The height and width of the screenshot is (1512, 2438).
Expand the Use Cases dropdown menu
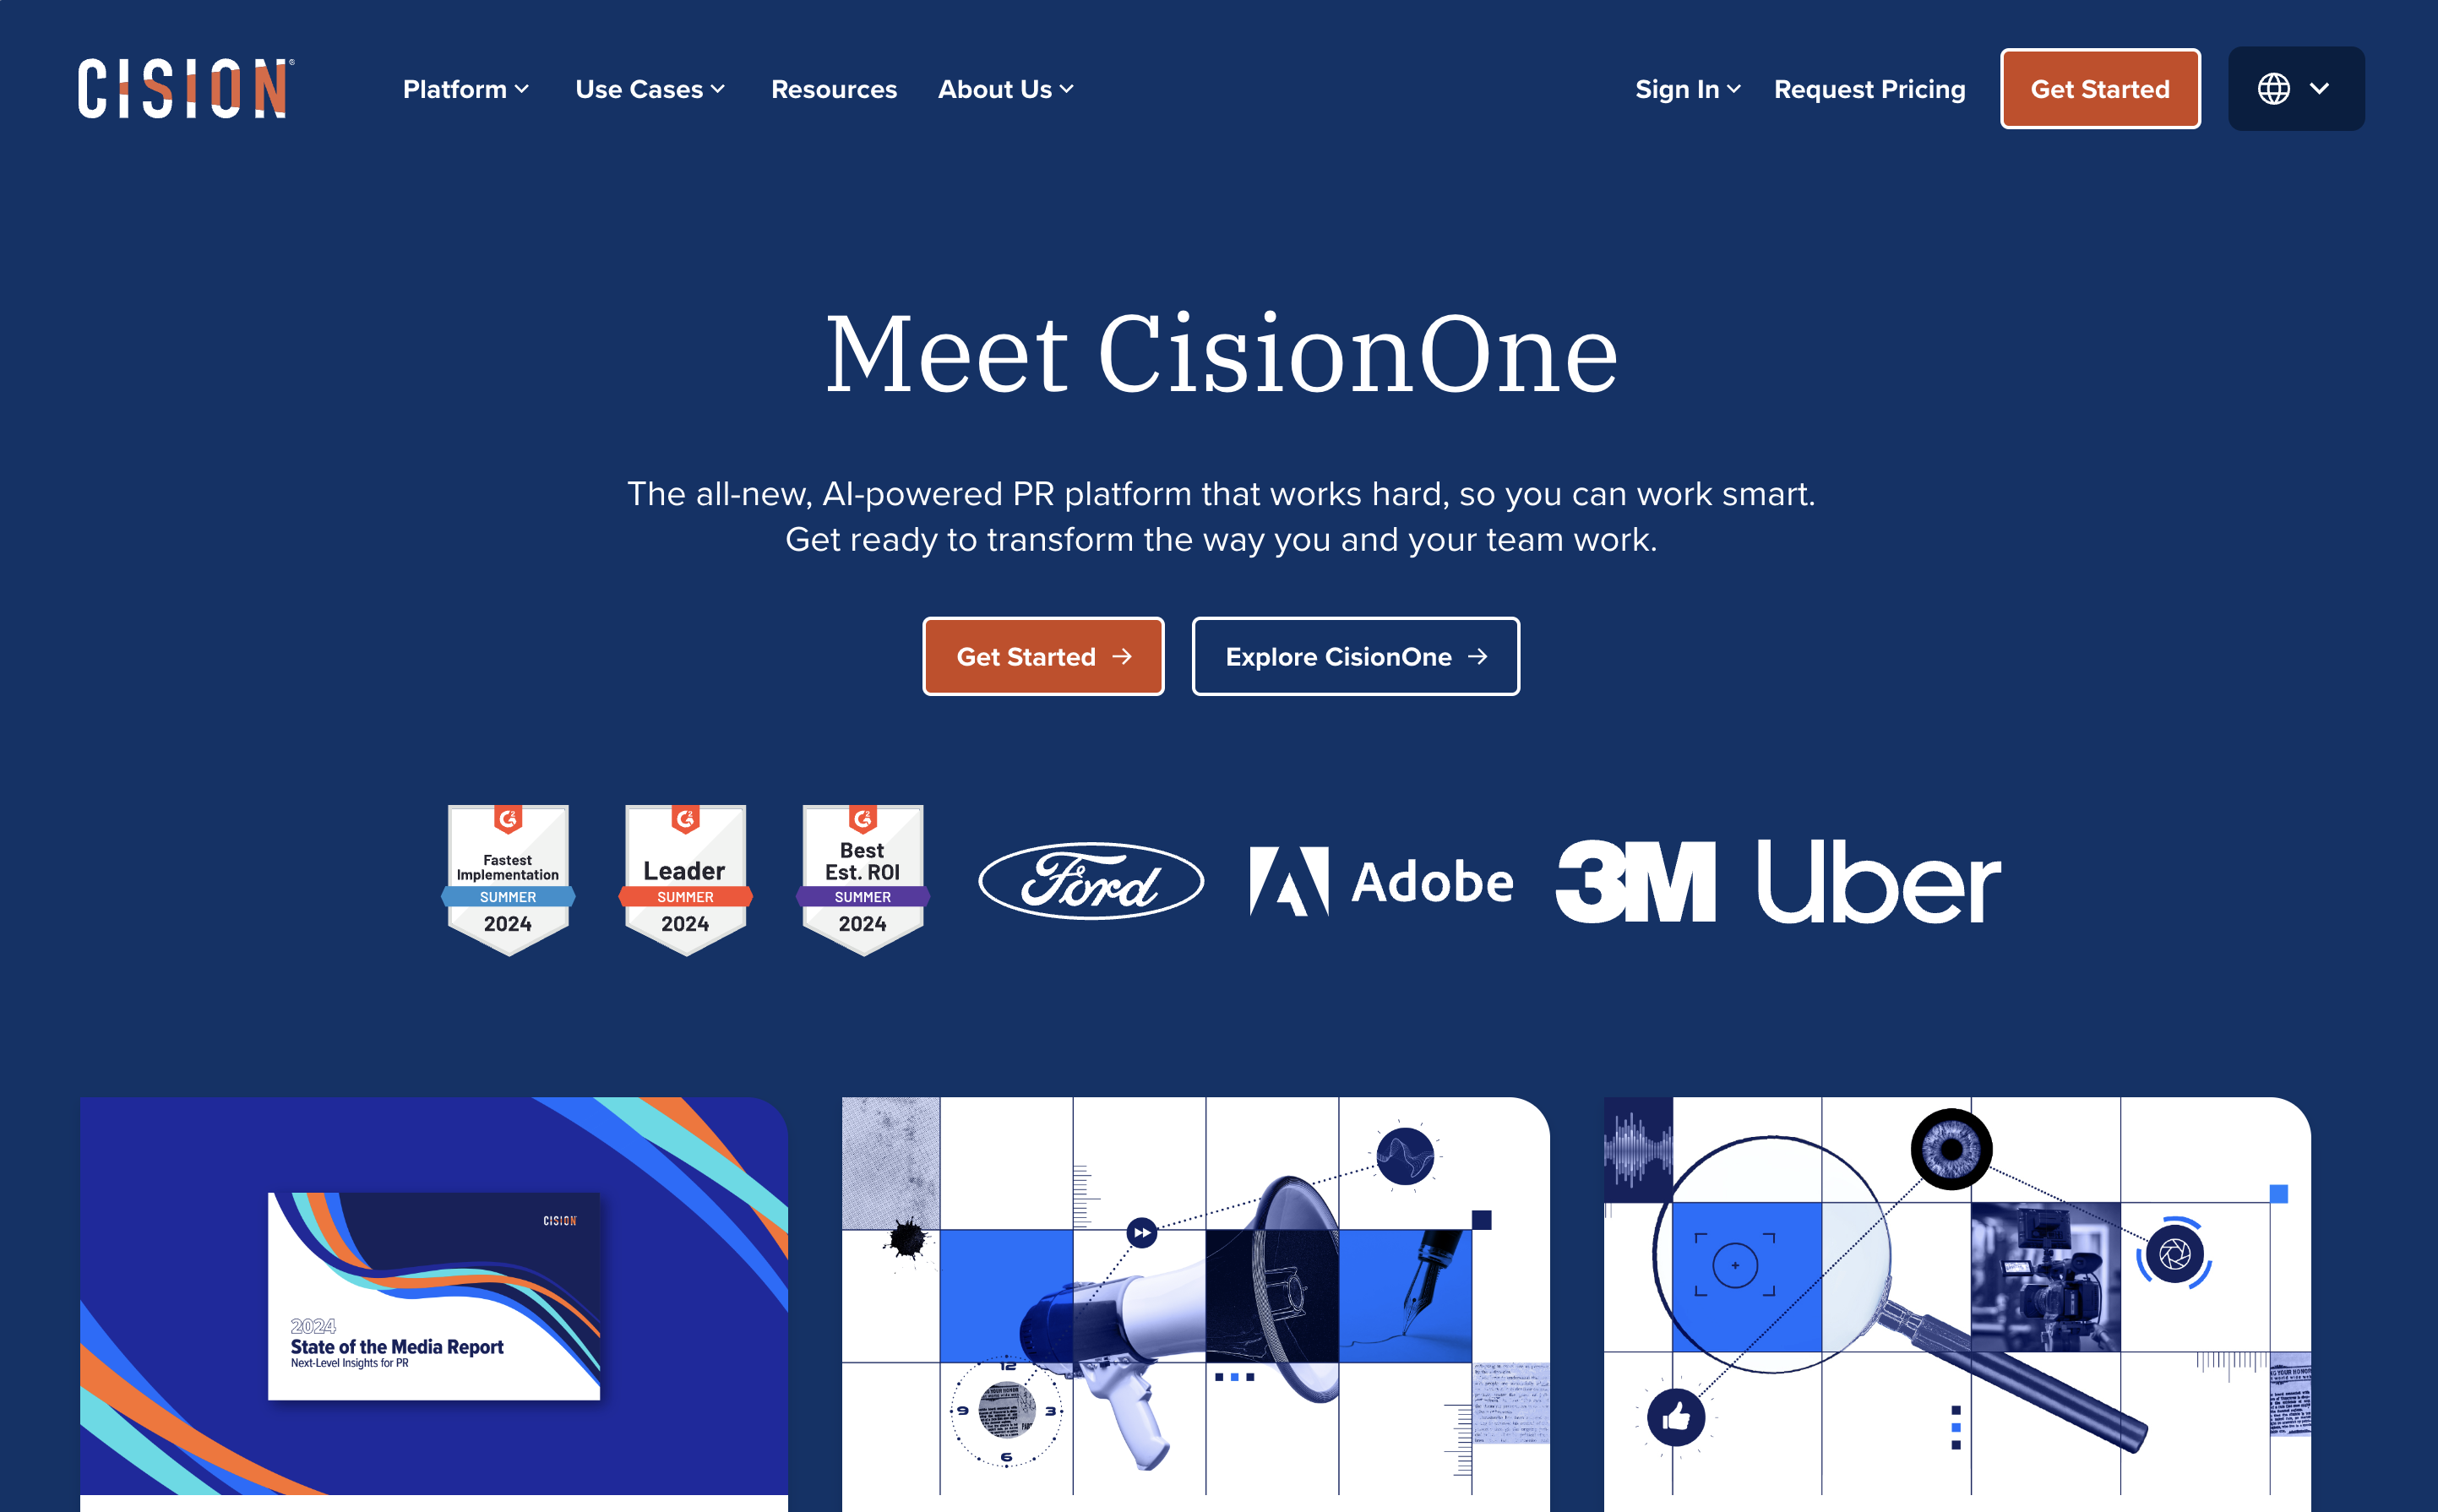pos(650,89)
